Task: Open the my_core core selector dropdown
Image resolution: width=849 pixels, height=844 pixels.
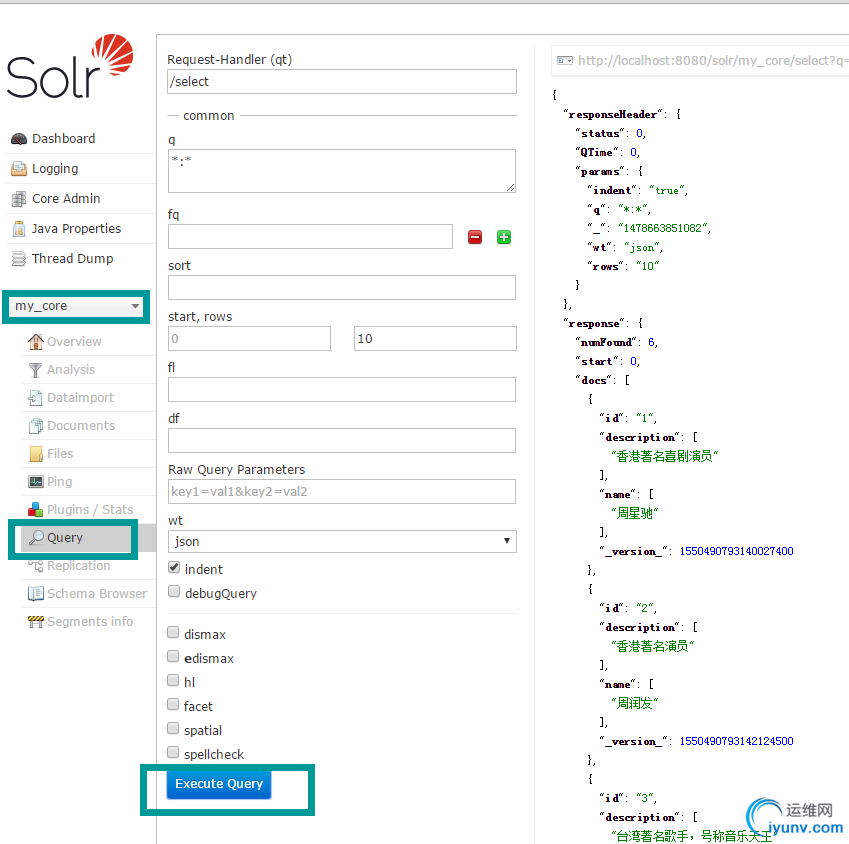Action: tap(76, 306)
